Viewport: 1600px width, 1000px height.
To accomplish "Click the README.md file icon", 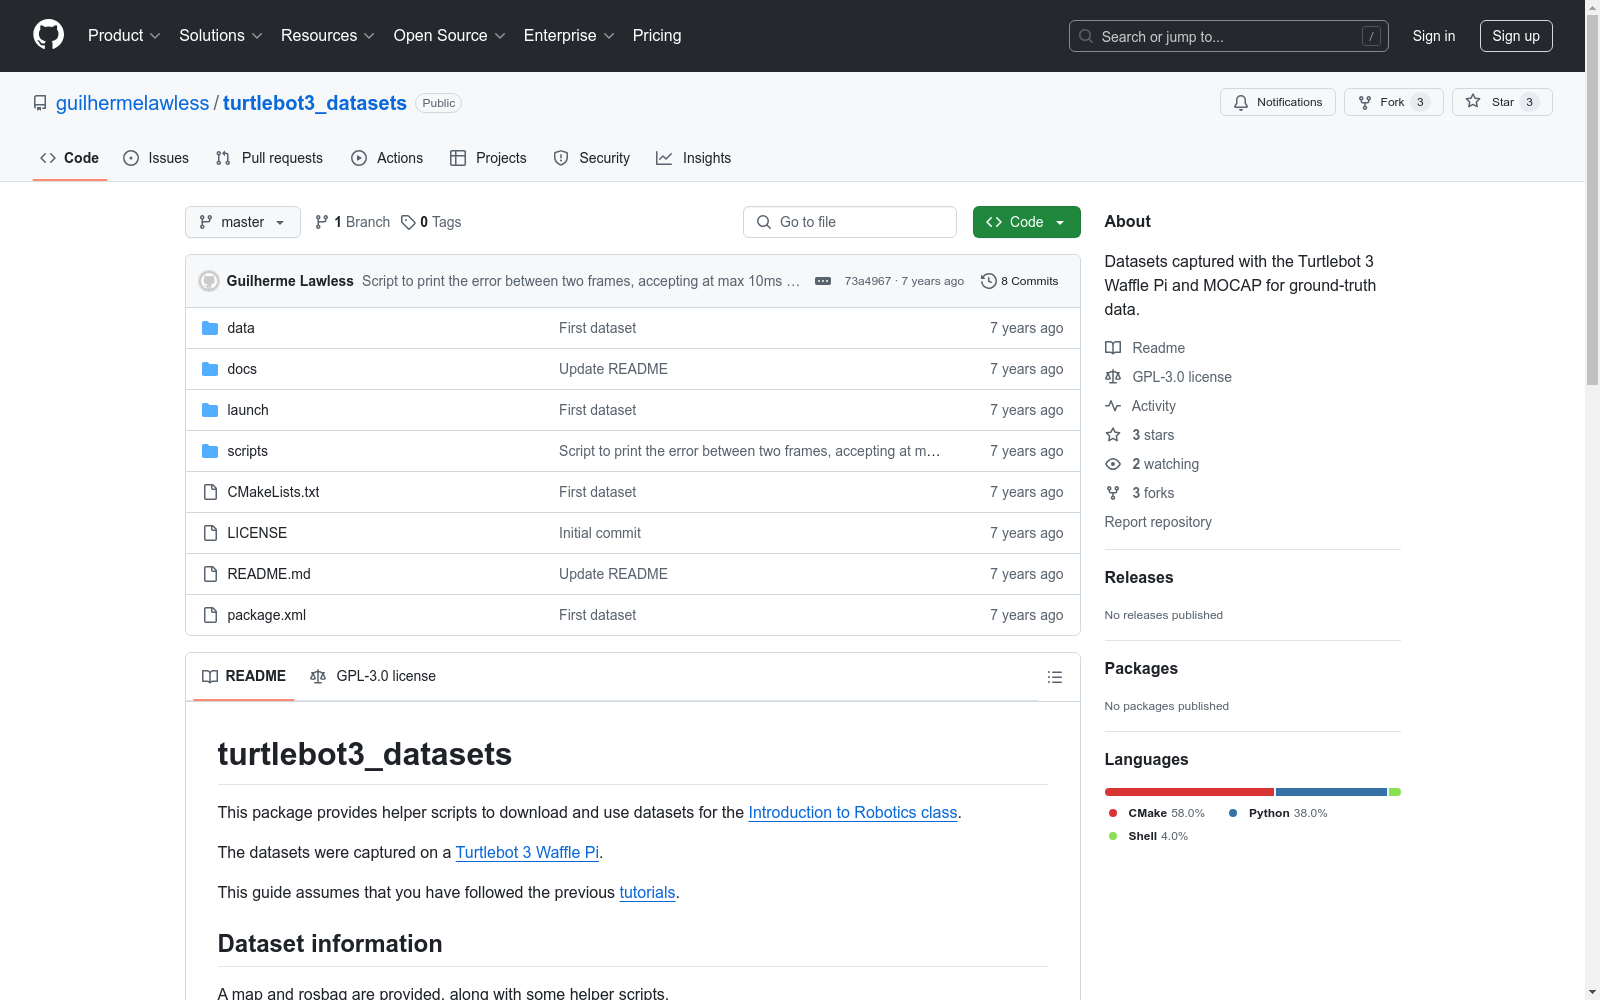I will [210, 574].
